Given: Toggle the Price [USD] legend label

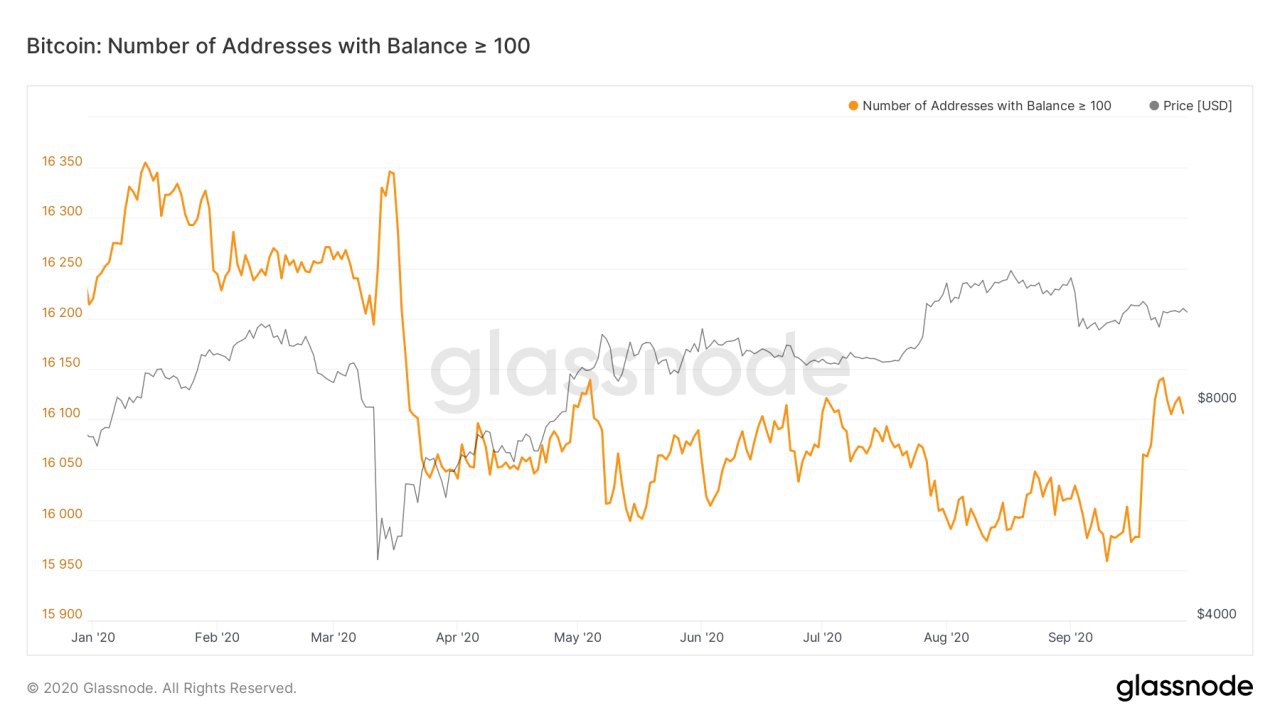Looking at the screenshot, I should 1197,106.
